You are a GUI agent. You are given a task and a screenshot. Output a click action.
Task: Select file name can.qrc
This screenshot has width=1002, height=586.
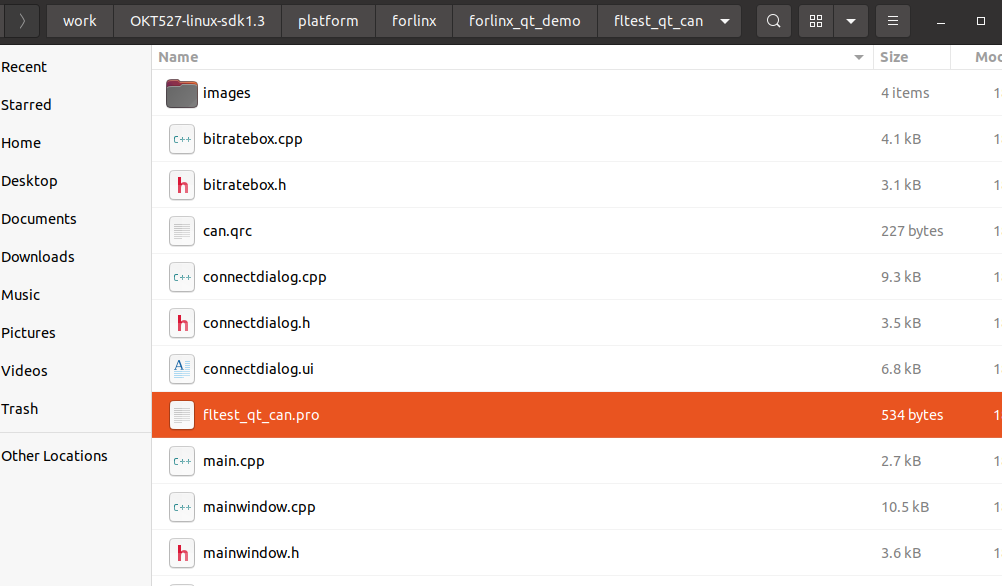tap(227, 231)
